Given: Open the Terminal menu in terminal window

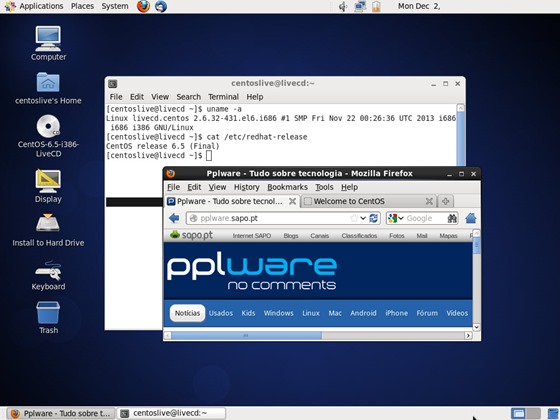Looking at the screenshot, I should point(223,97).
